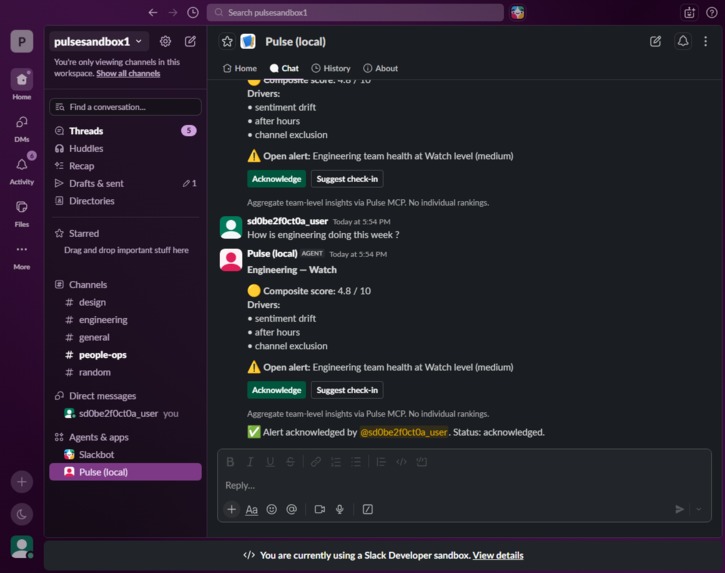Collapse the Starred section
The image size is (725, 573).
(84, 234)
